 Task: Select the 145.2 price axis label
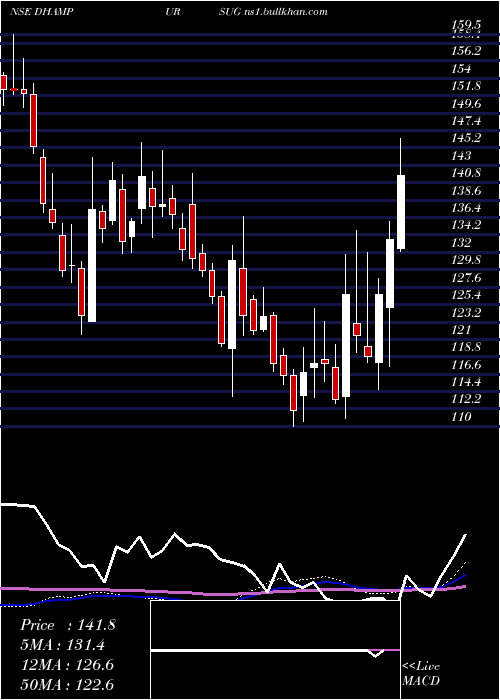(x=468, y=138)
